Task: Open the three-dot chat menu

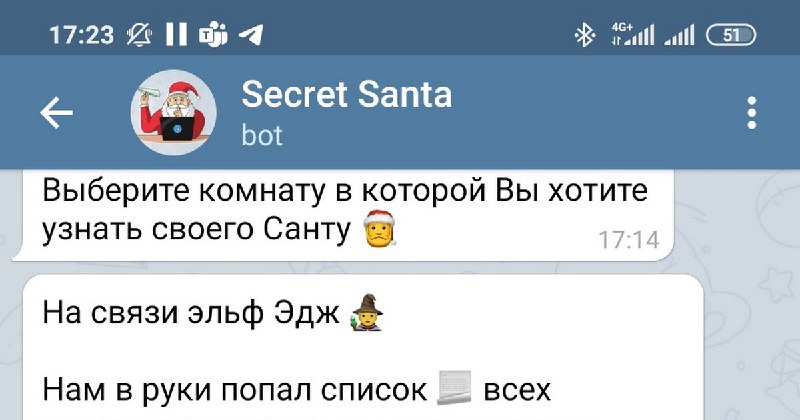Action: (x=752, y=113)
